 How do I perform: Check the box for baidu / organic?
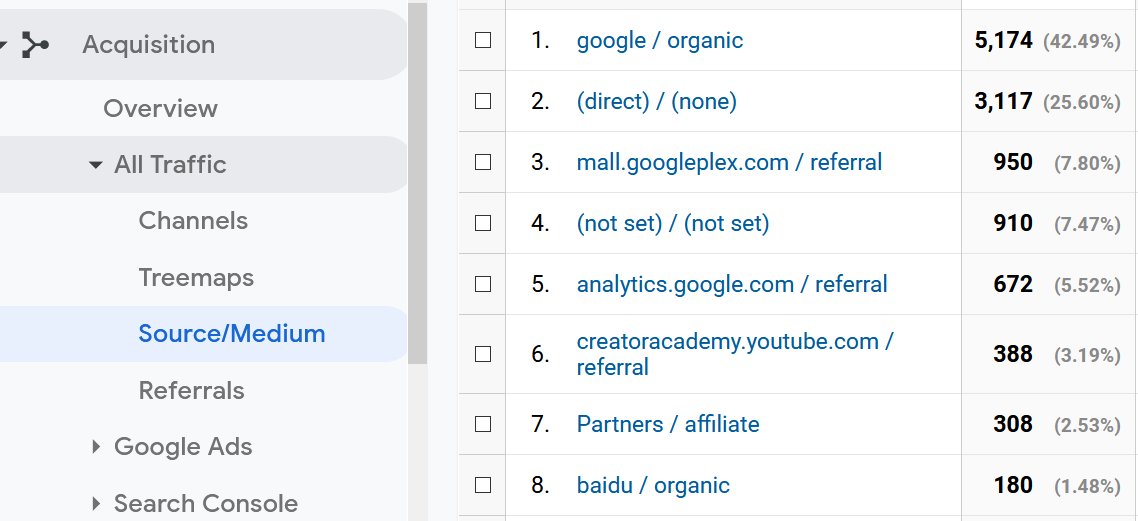pyautogui.click(x=483, y=485)
